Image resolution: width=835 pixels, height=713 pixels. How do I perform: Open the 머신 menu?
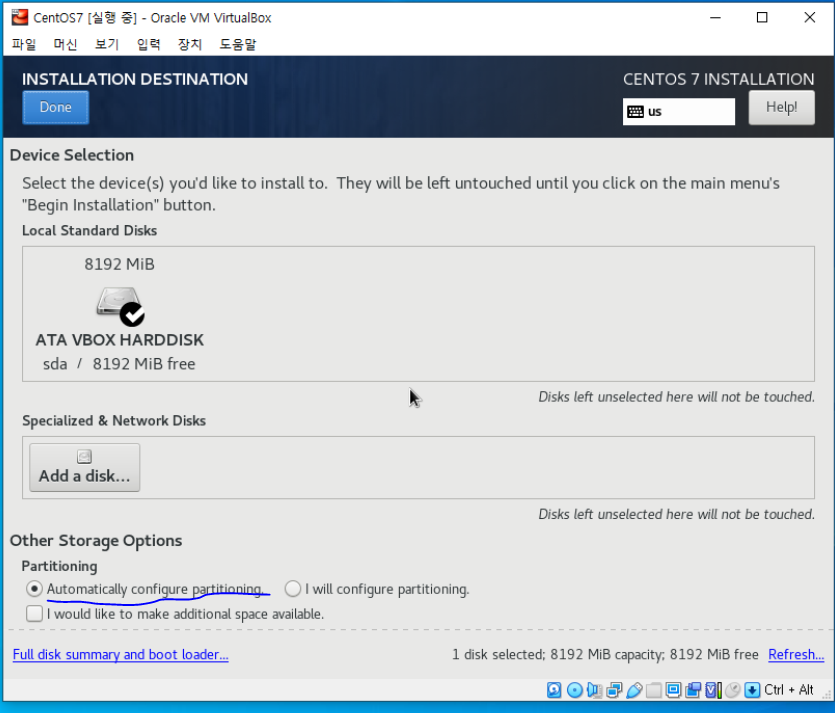point(66,44)
